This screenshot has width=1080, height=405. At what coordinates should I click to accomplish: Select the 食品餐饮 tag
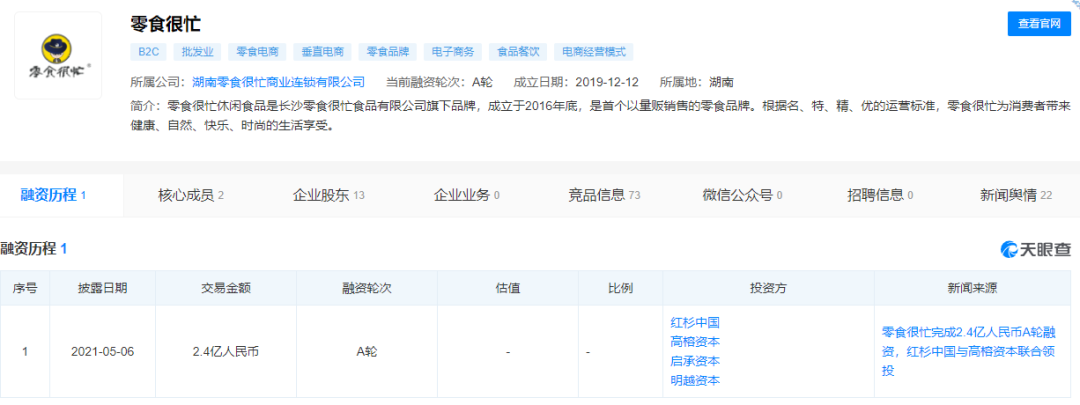click(518, 52)
